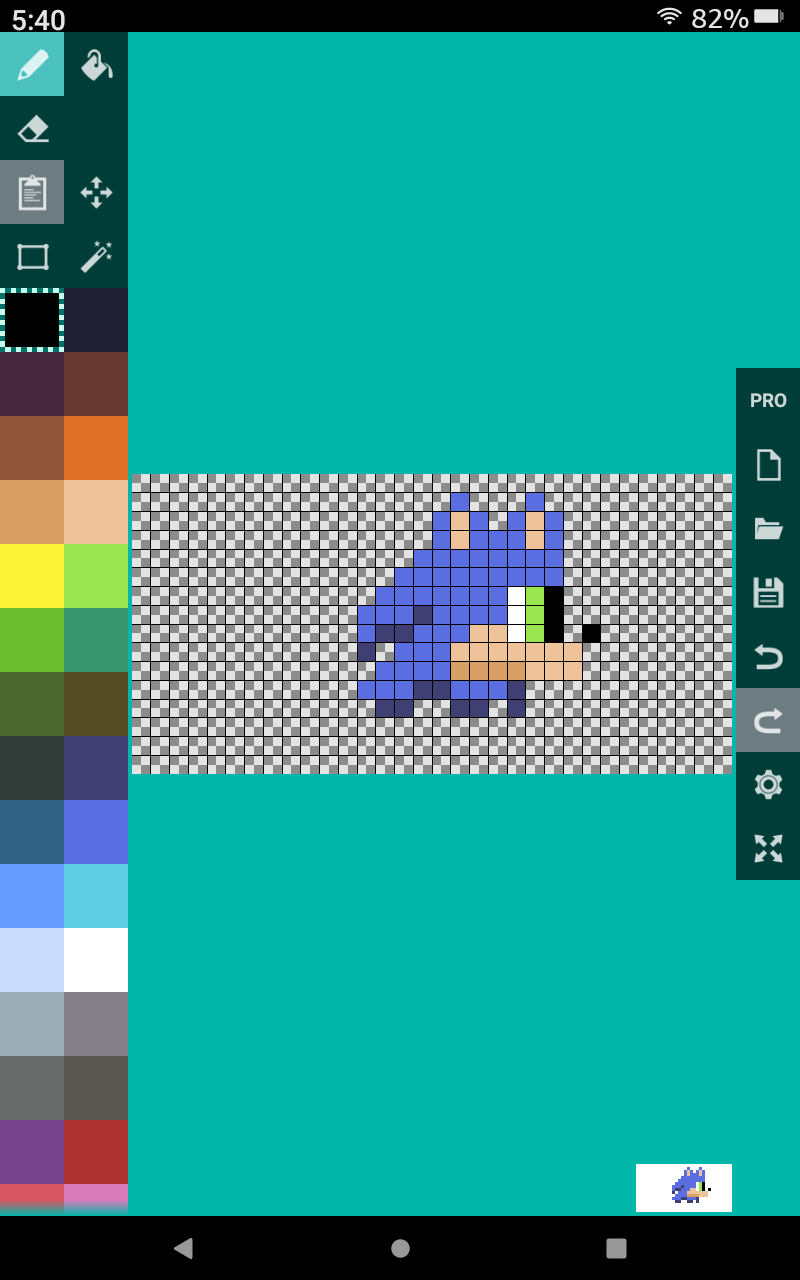Image resolution: width=800 pixels, height=1280 pixels.
Task: Tap the battery indicator icon
Action: tap(768, 16)
